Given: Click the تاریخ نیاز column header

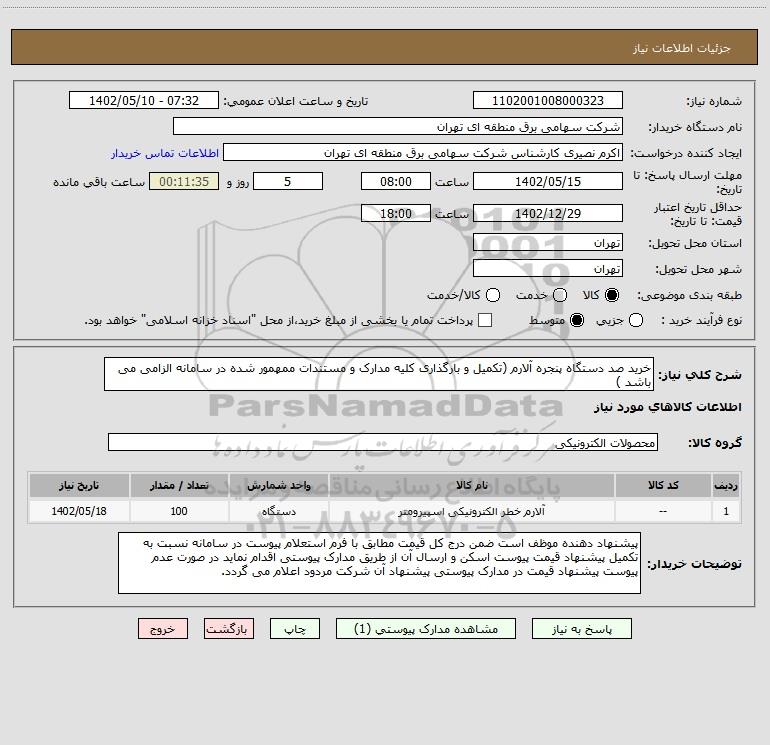Looking at the screenshot, I should pos(79,485).
